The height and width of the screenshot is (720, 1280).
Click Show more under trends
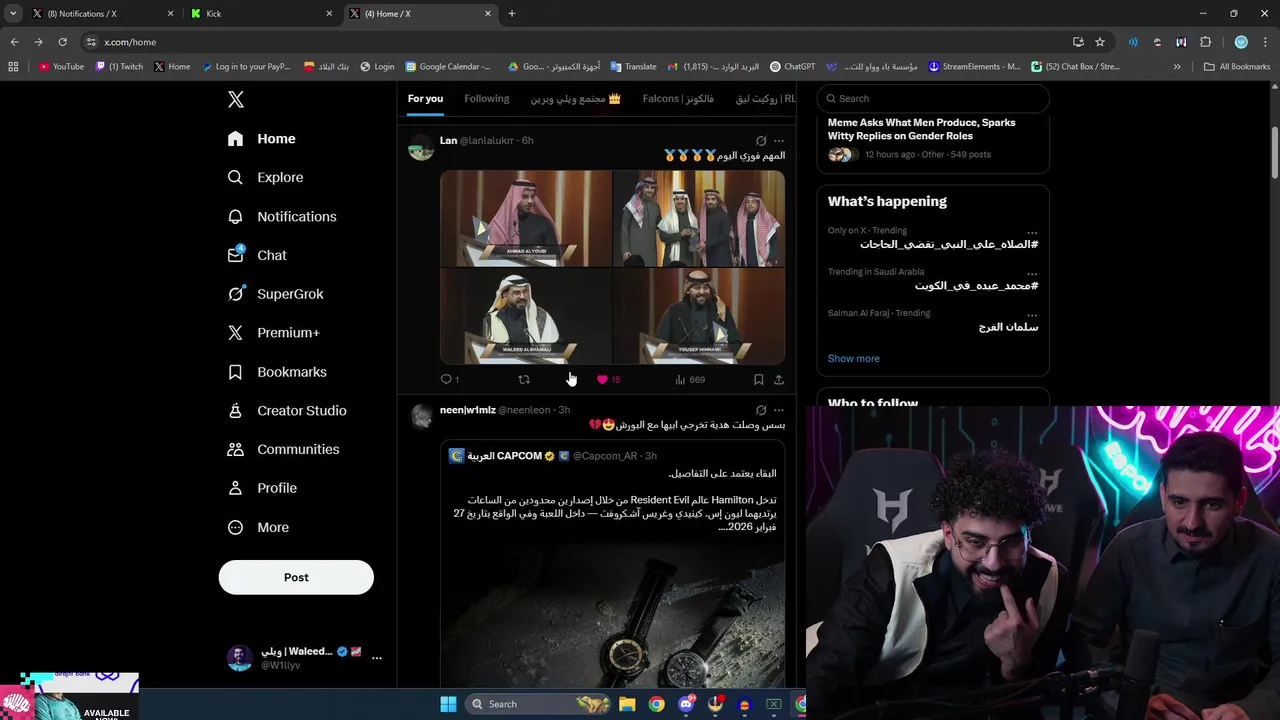click(854, 358)
